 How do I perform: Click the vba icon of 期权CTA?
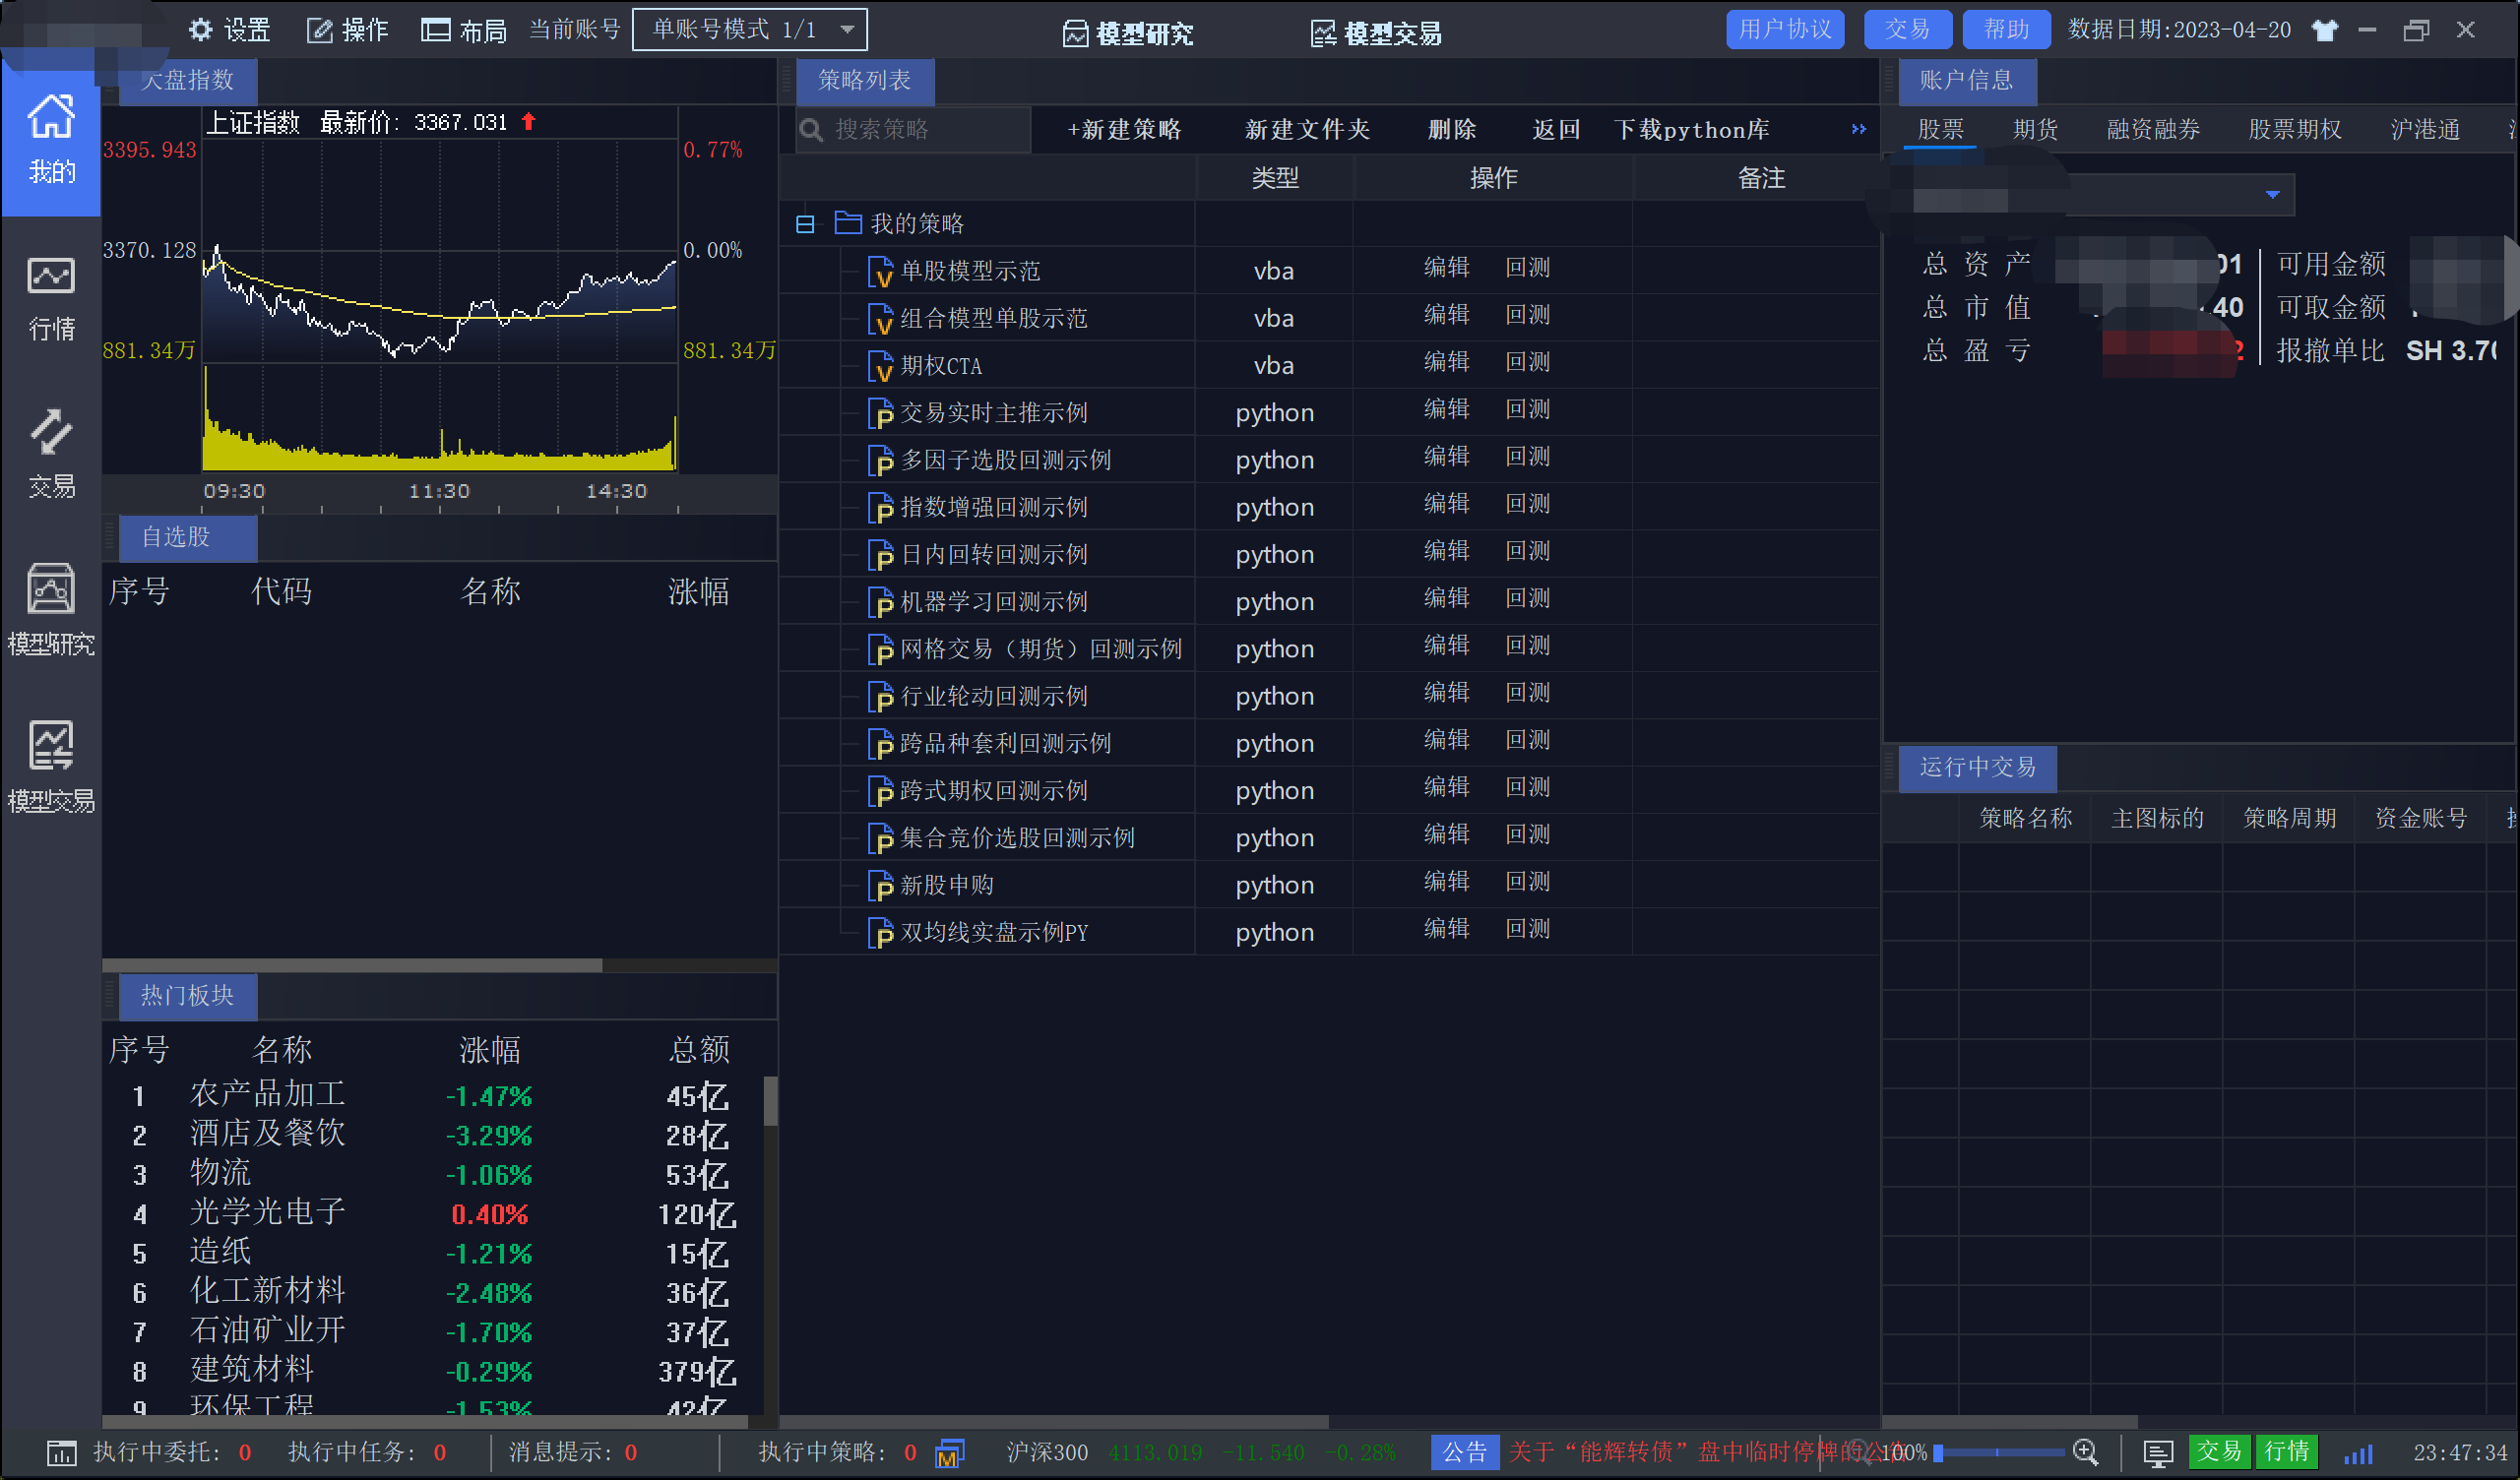[x=880, y=366]
